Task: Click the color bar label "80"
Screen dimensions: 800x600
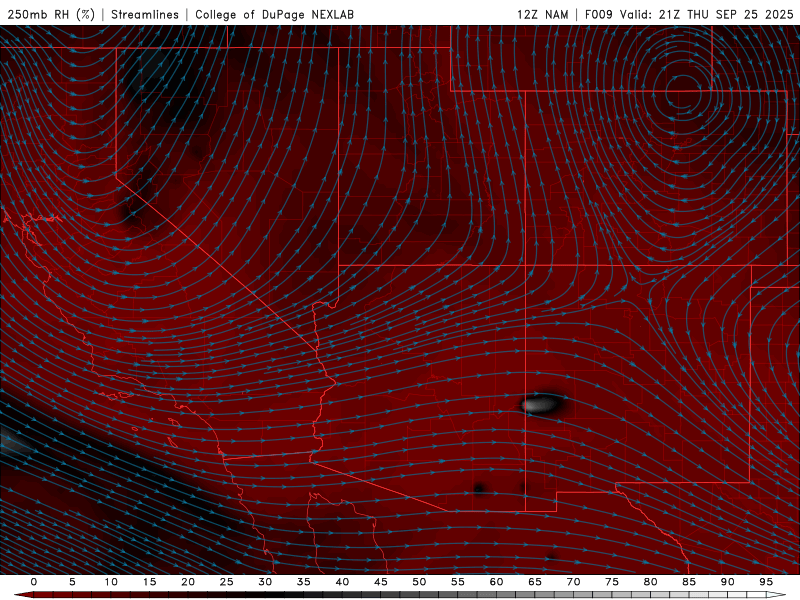Action: pyautogui.click(x=650, y=582)
